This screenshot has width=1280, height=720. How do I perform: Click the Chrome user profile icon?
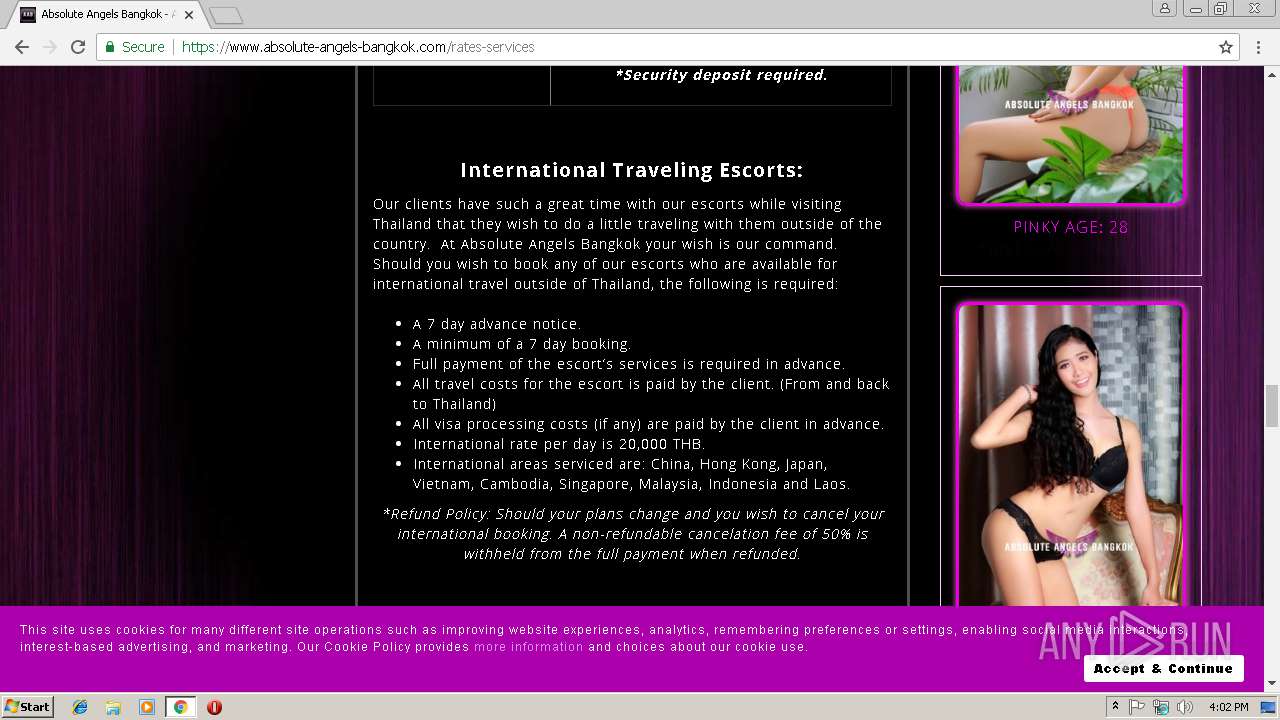[x=1165, y=9]
